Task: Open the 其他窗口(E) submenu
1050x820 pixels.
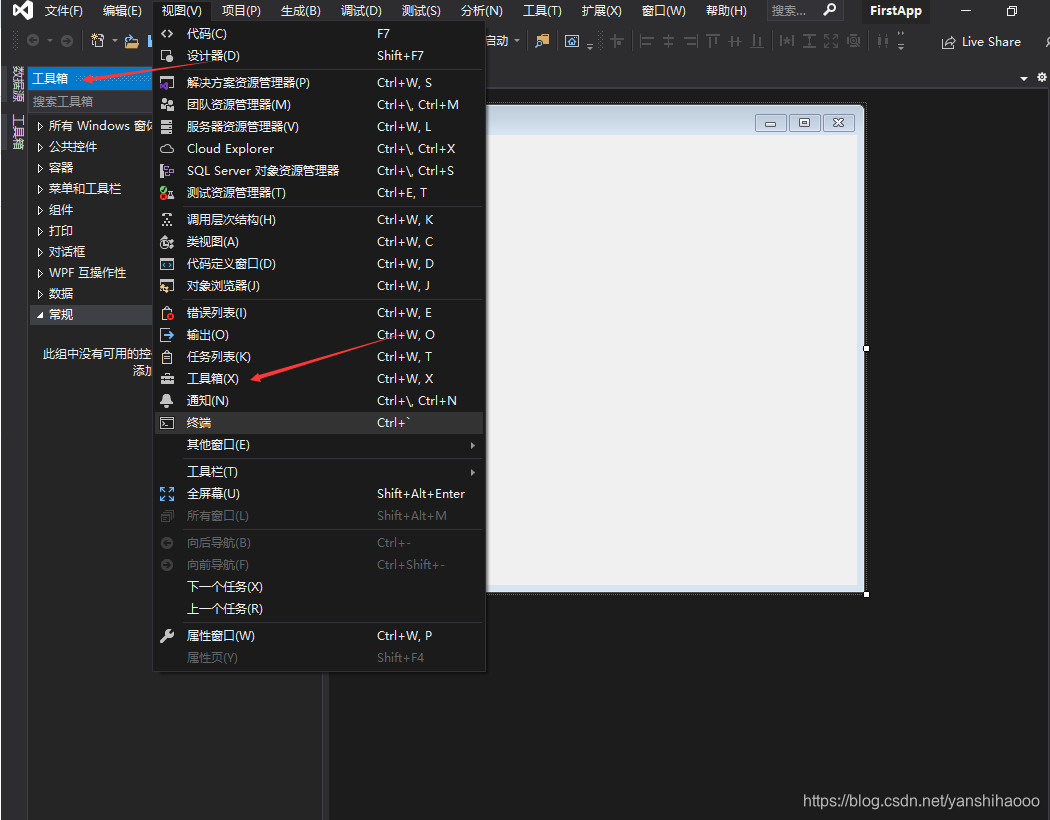Action: click(319, 445)
